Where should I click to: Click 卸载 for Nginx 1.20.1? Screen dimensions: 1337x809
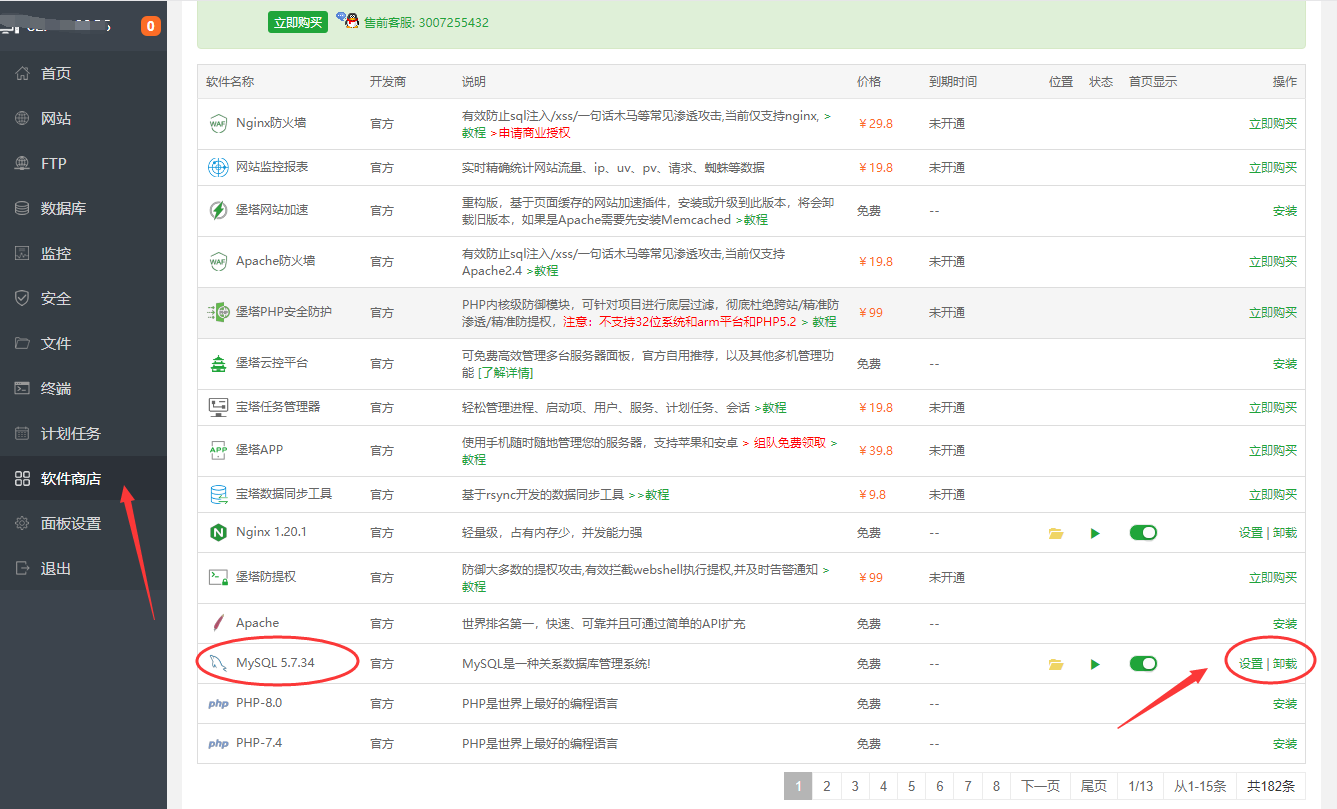tap(1285, 533)
